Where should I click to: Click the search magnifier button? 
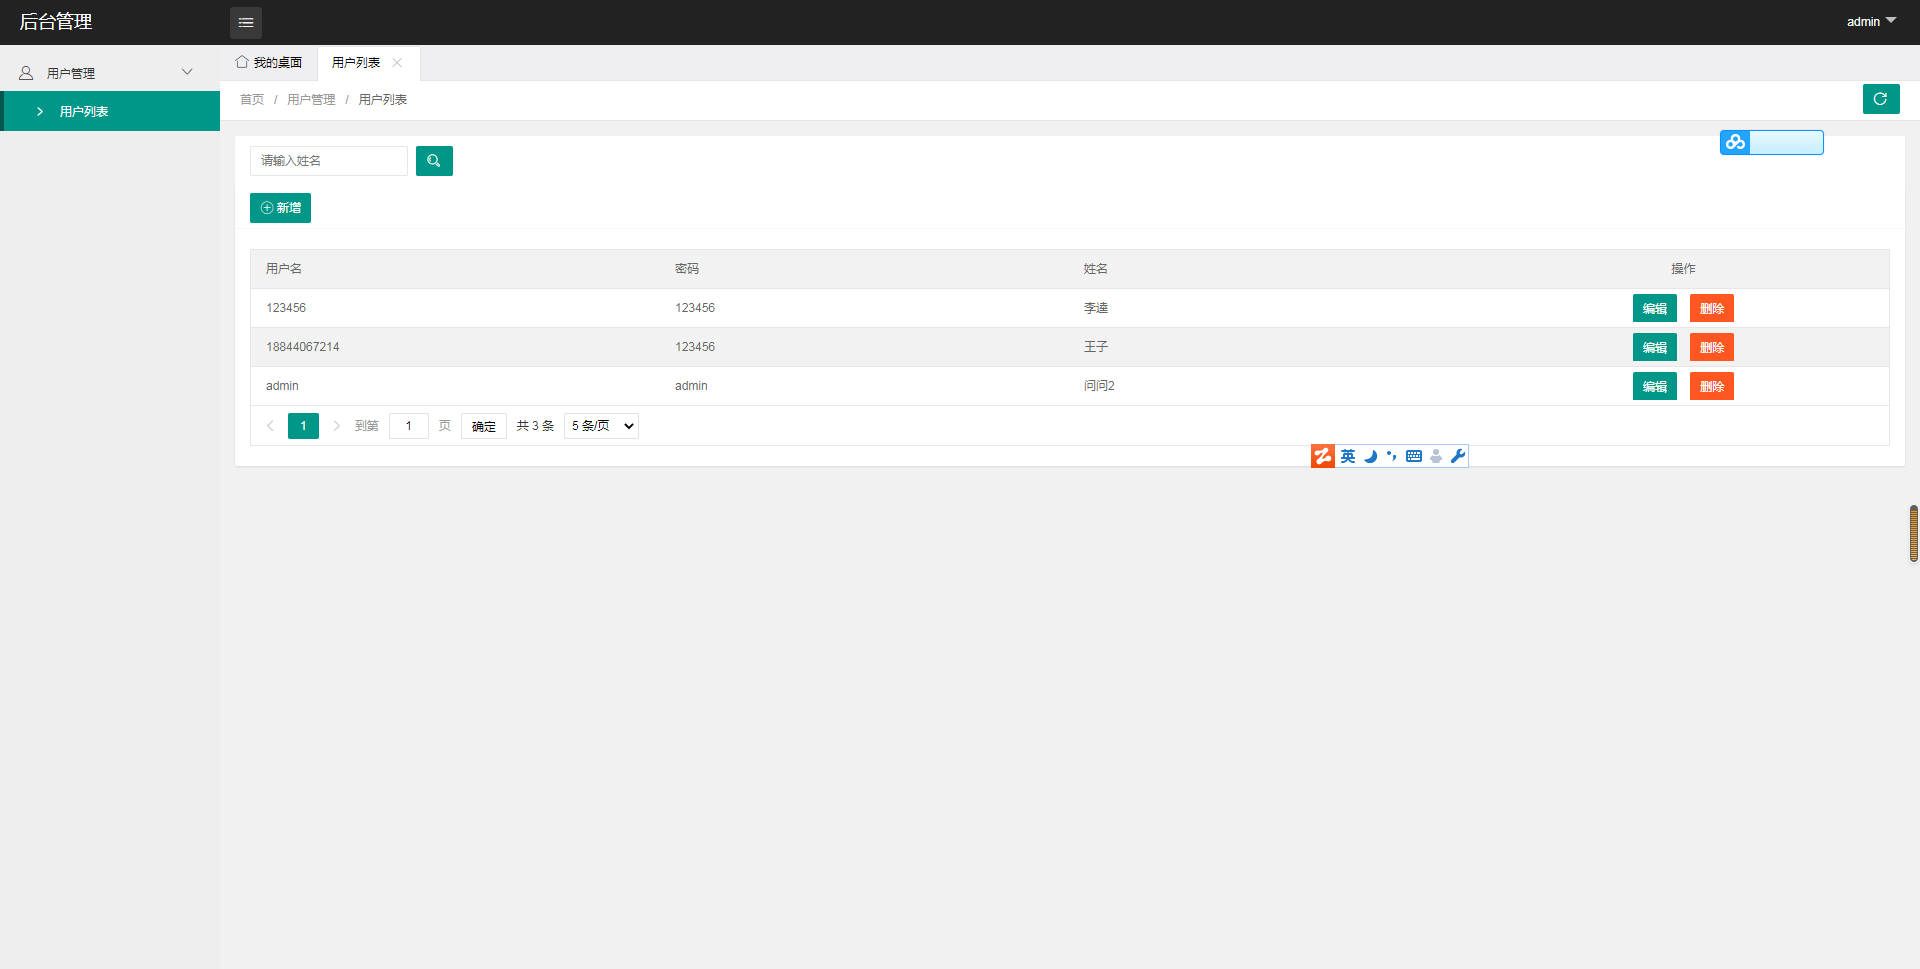coord(434,161)
